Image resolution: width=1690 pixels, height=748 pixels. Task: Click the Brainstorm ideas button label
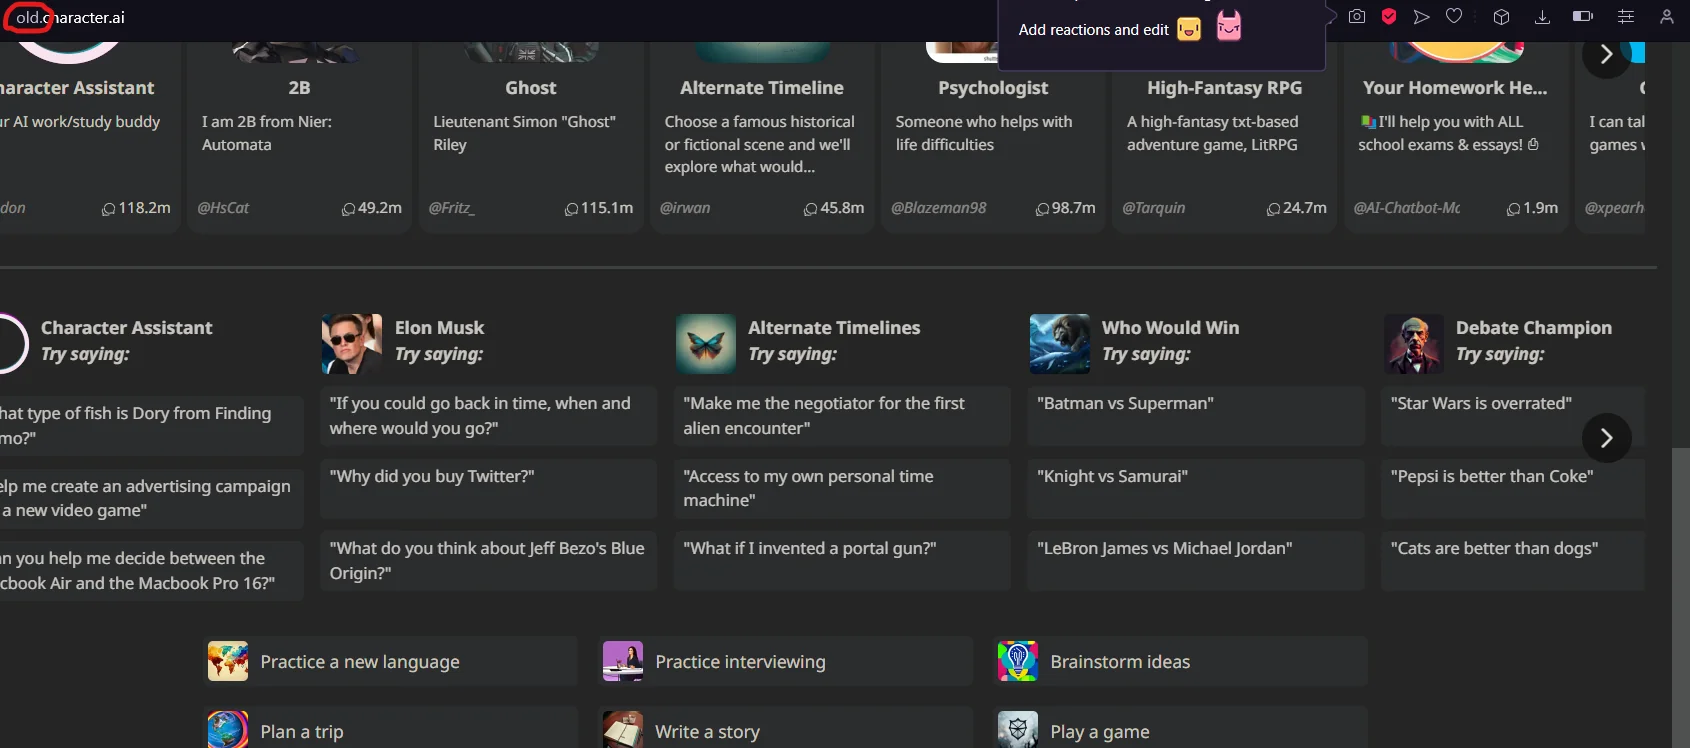[x=1120, y=662]
